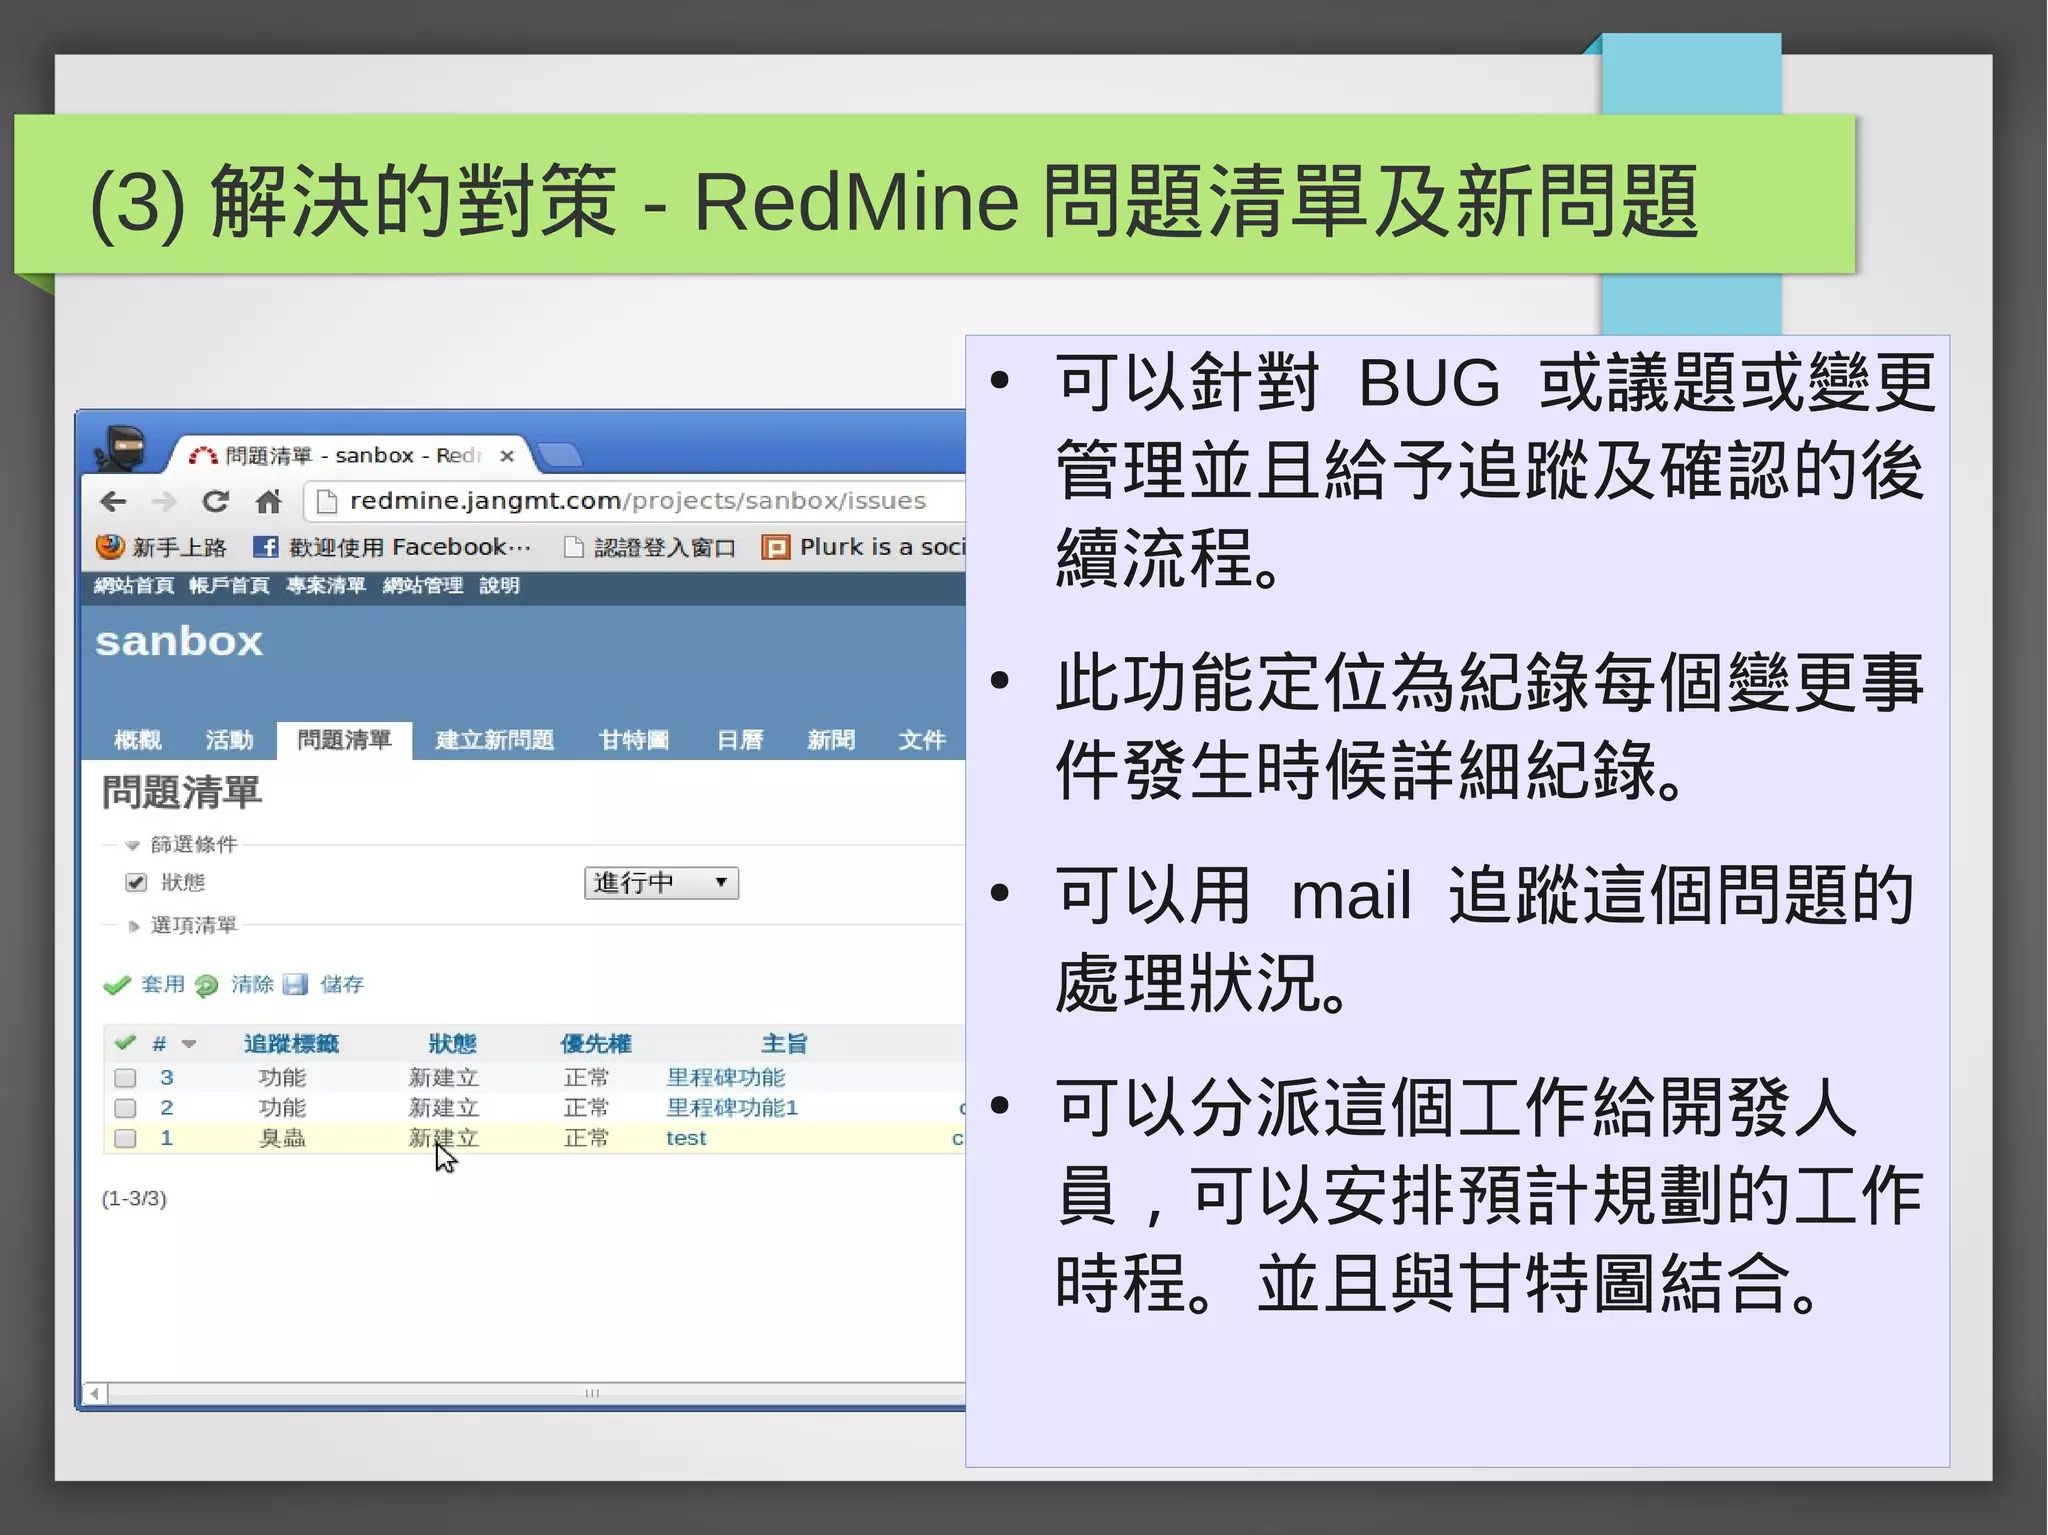
Task: Click 臭蟲 tracker cell in row 1
Action: (282, 1138)
